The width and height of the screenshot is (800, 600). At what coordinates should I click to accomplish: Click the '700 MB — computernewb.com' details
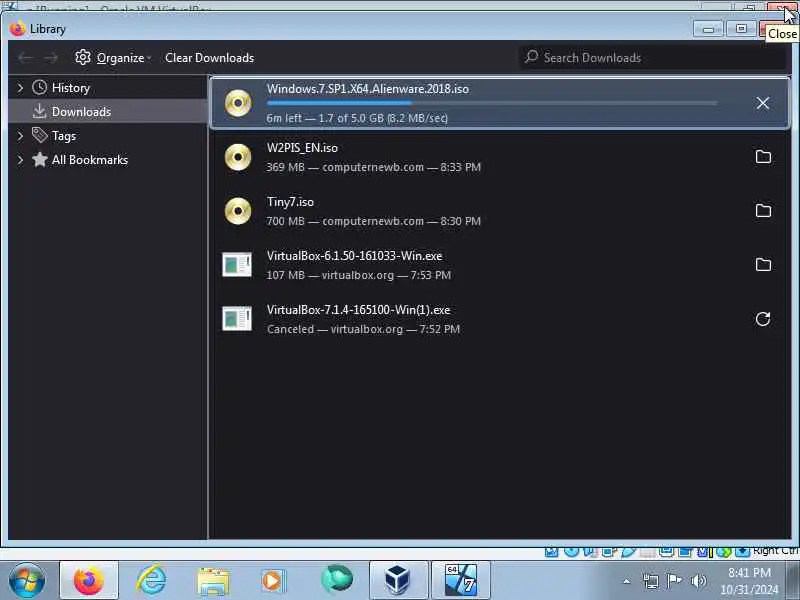373,221
